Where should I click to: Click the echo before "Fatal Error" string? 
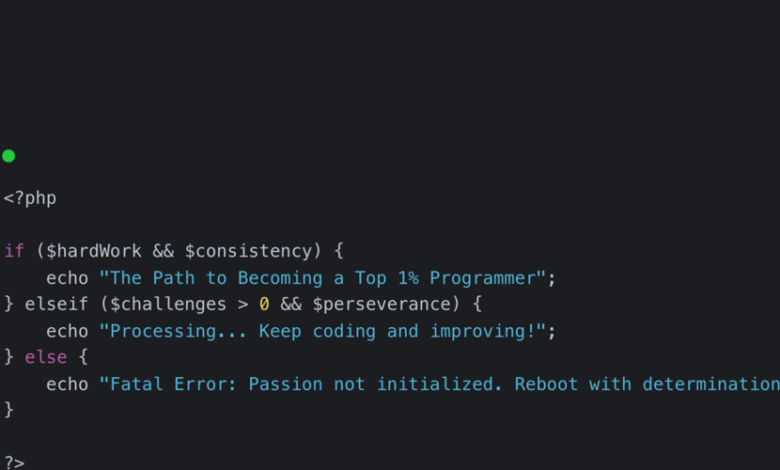pyautogui.click(x=67, y=384)
